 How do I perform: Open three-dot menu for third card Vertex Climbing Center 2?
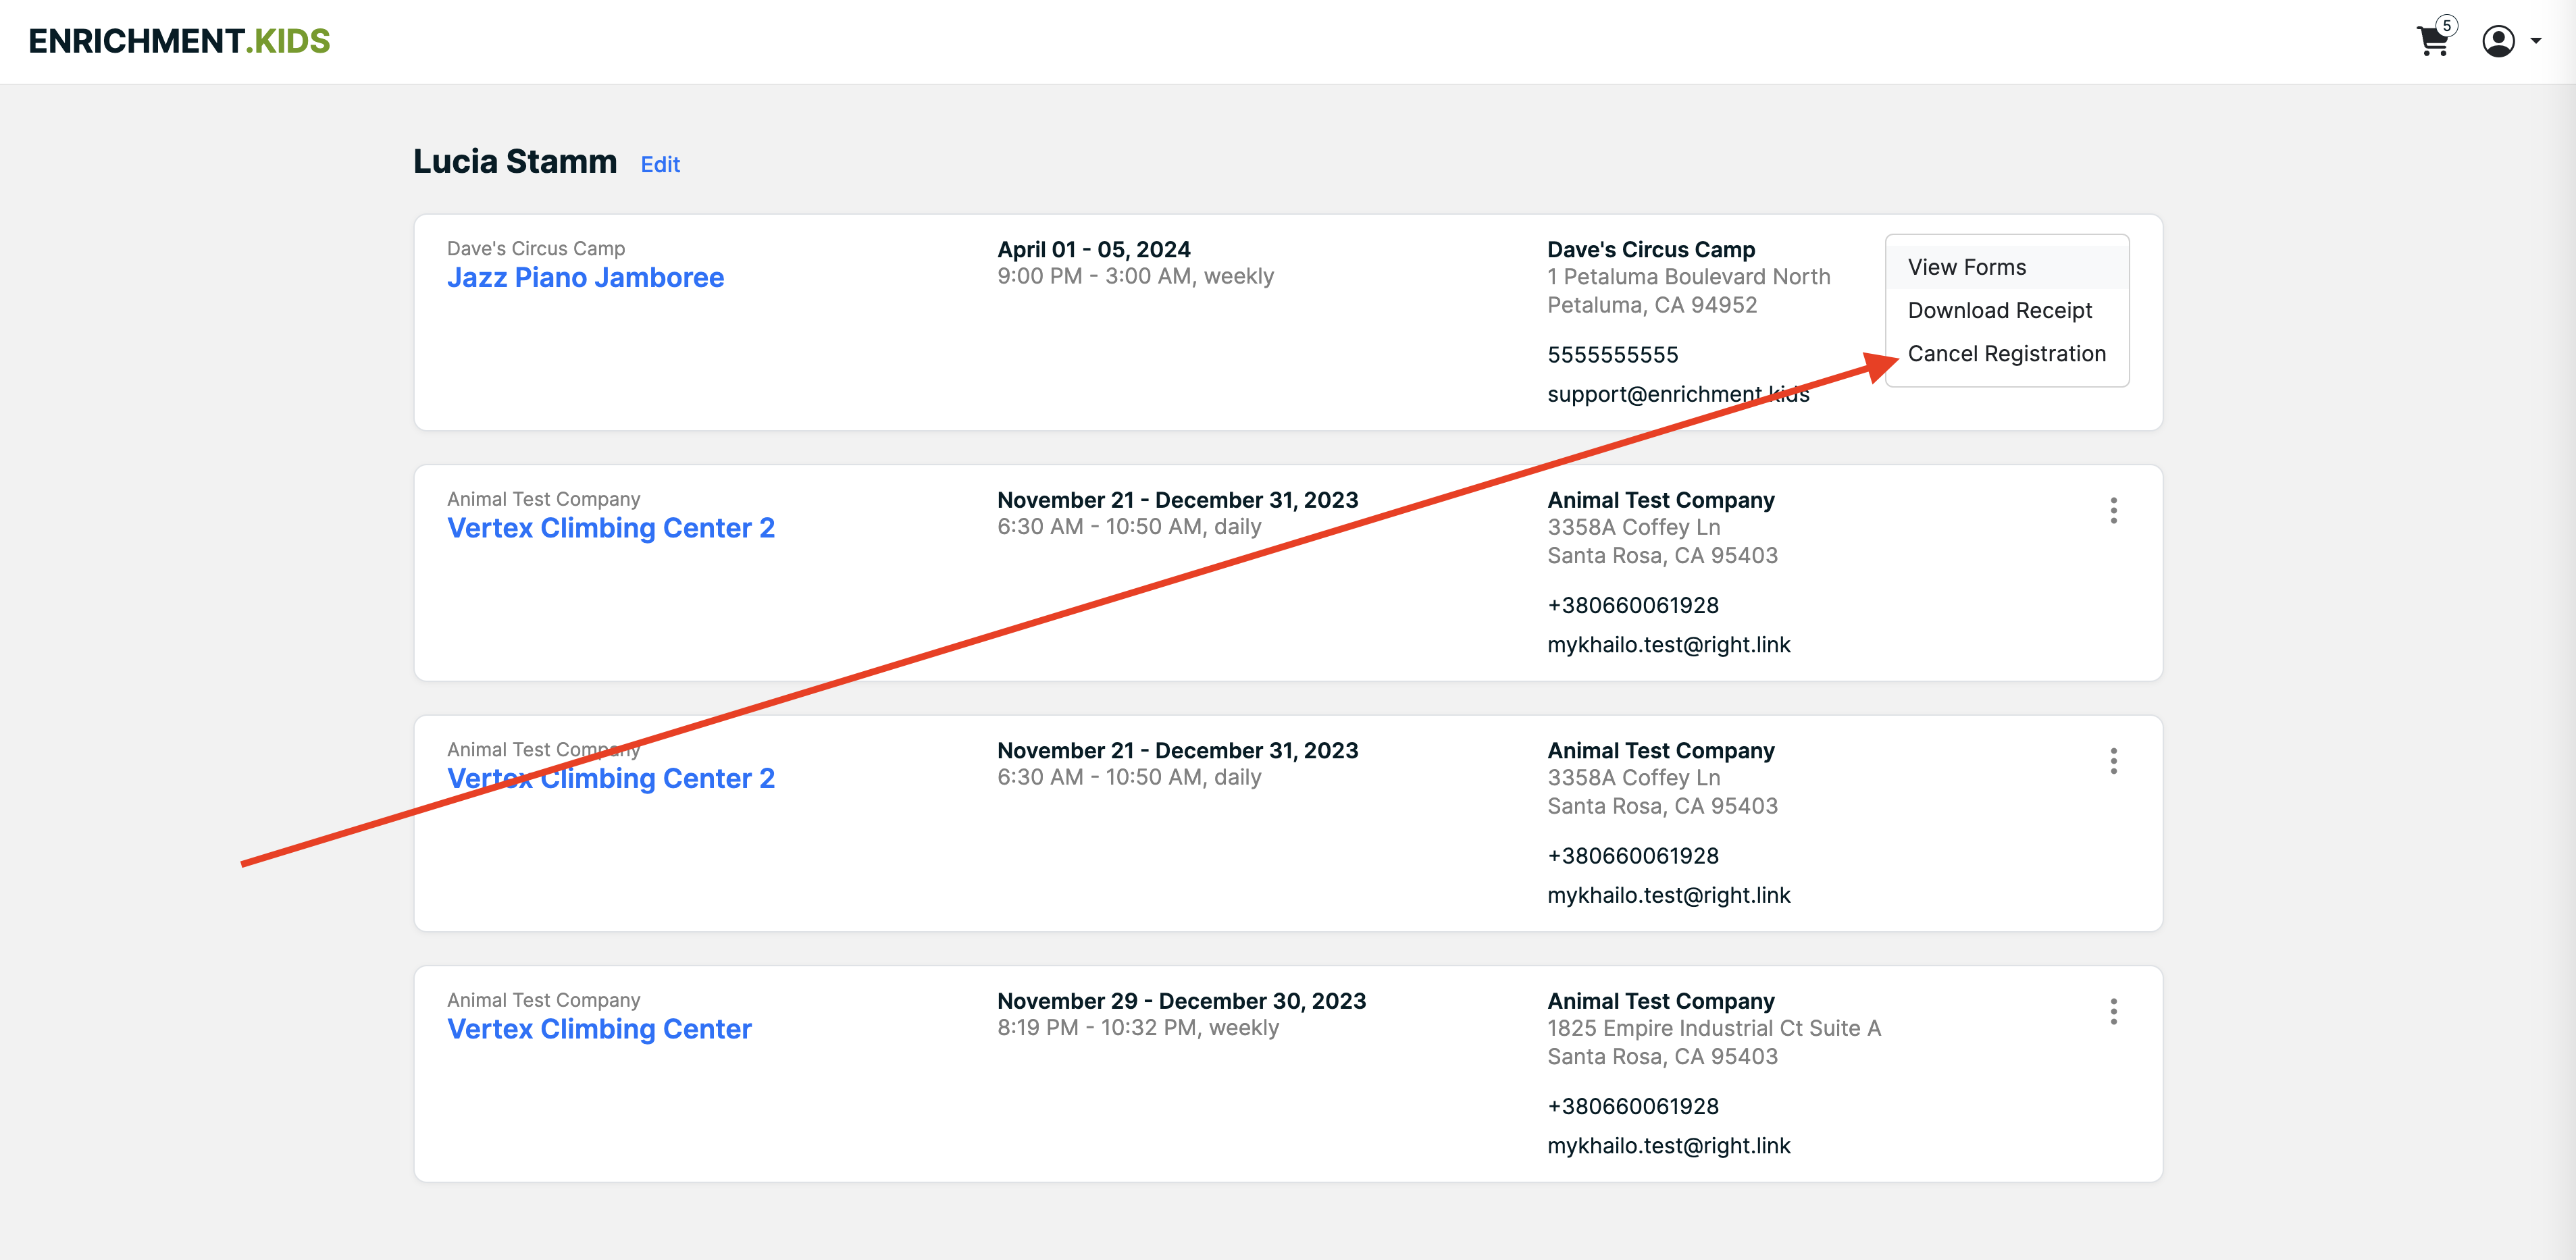pyautogui.click(x=2113, y=761)
